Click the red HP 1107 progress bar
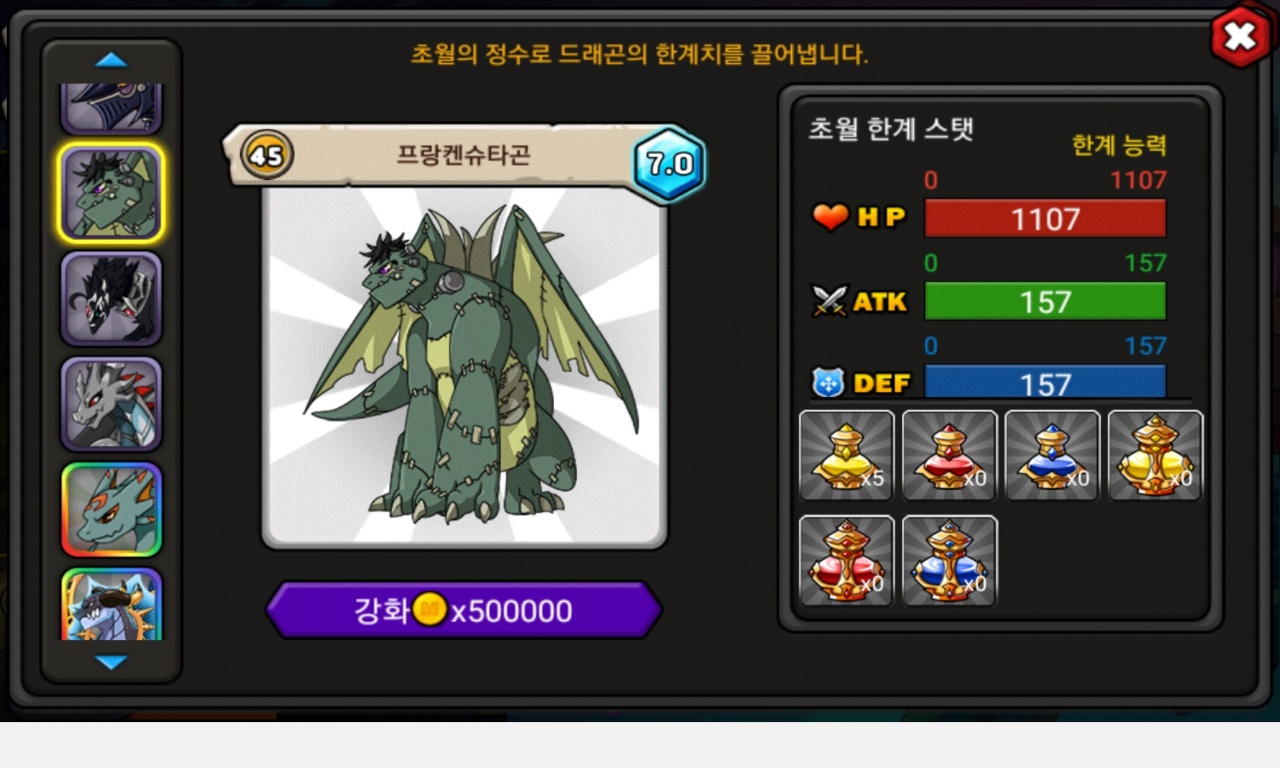Viewport: 1280px width, 768px height. coord(1045,218)
